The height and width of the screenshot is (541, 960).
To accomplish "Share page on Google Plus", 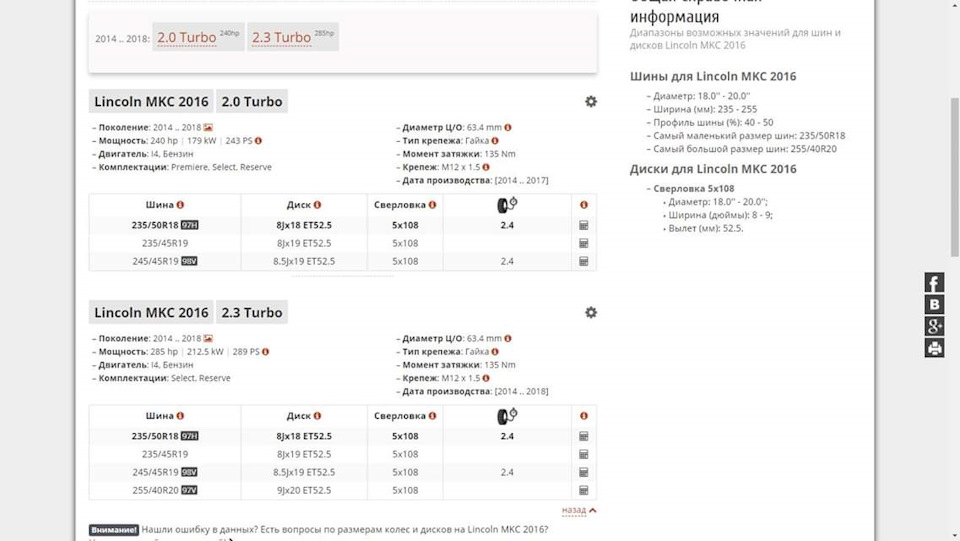I will 934,326.
